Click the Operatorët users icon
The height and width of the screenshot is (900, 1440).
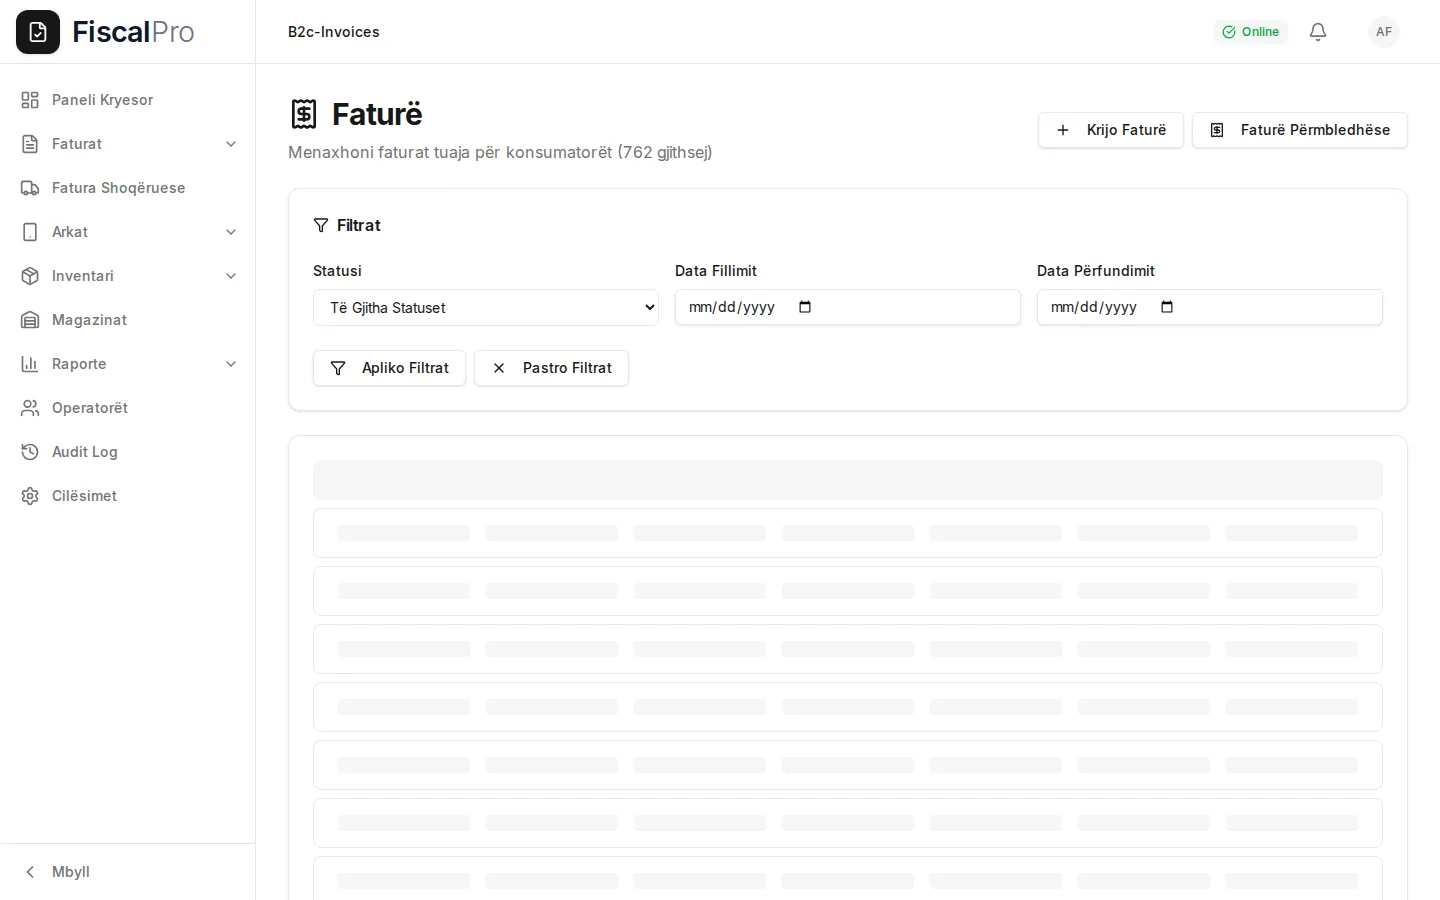point(30,408)
